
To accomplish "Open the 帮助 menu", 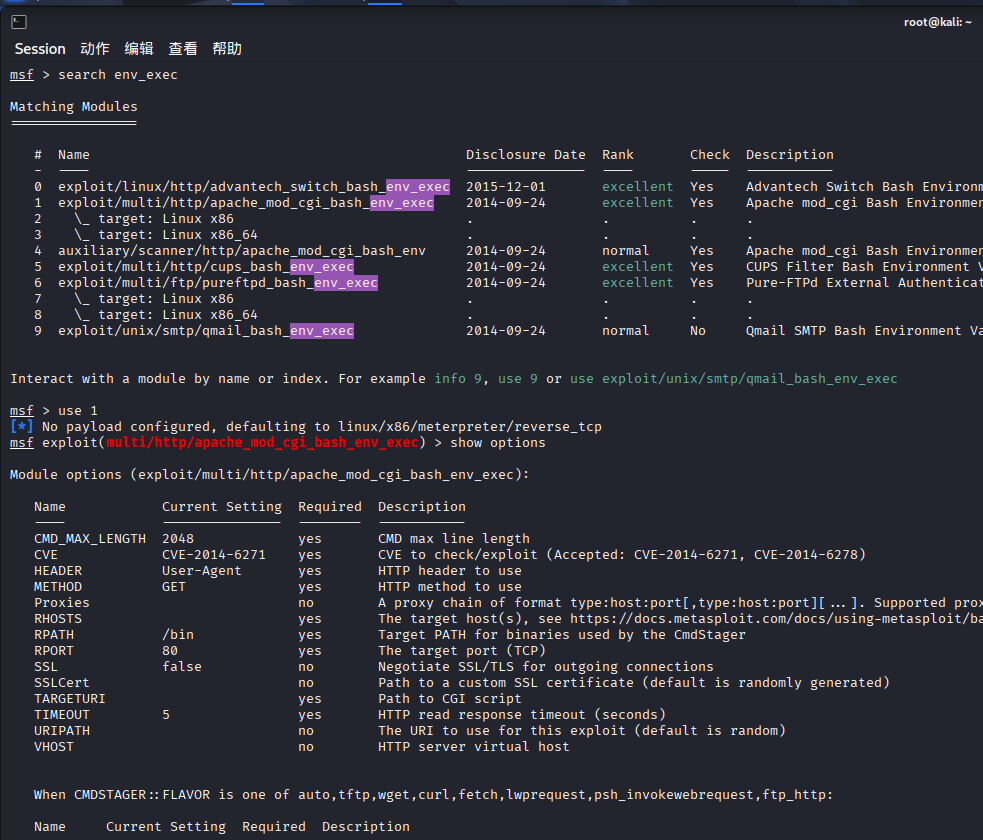I will (x=227, y=49).
